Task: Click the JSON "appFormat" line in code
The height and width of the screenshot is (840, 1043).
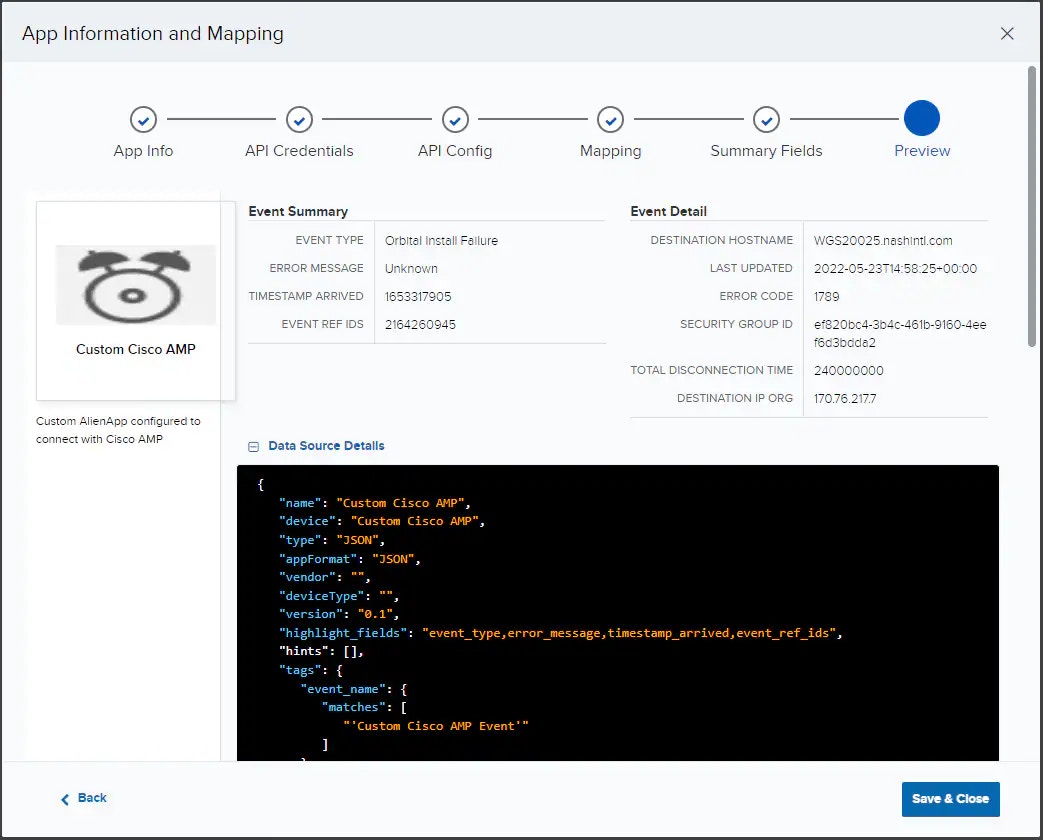Action: click(x=350, y=559)
